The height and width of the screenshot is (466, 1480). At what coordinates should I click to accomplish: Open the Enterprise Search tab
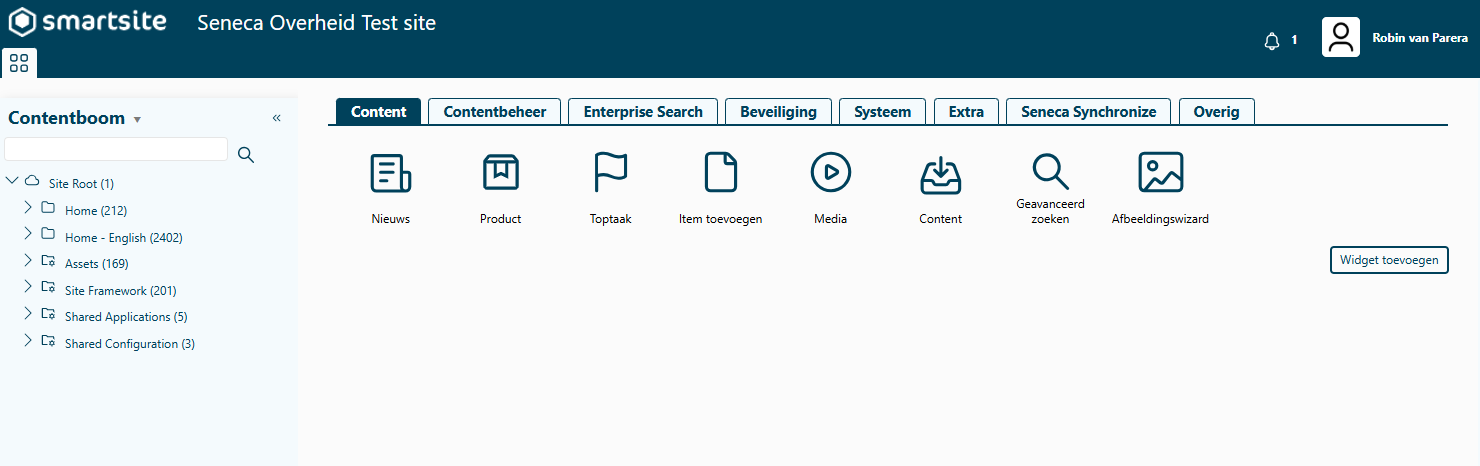(643, 112)
